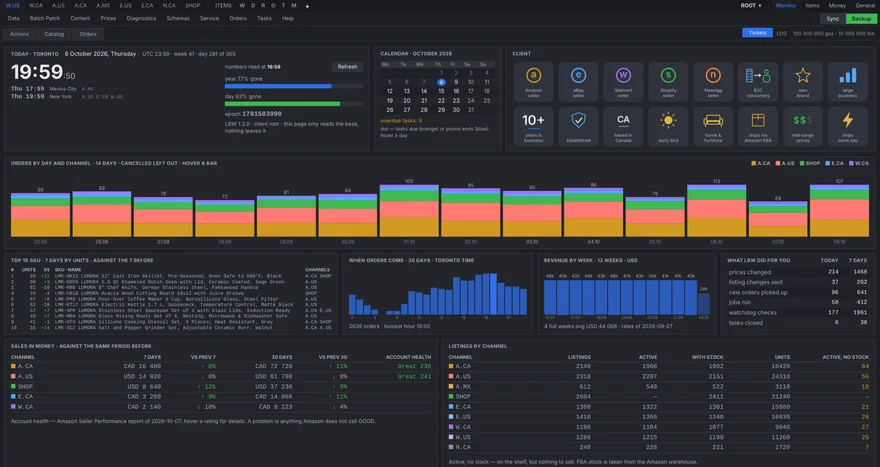
Task: Click the Sync button
Action: pos(833,19)
